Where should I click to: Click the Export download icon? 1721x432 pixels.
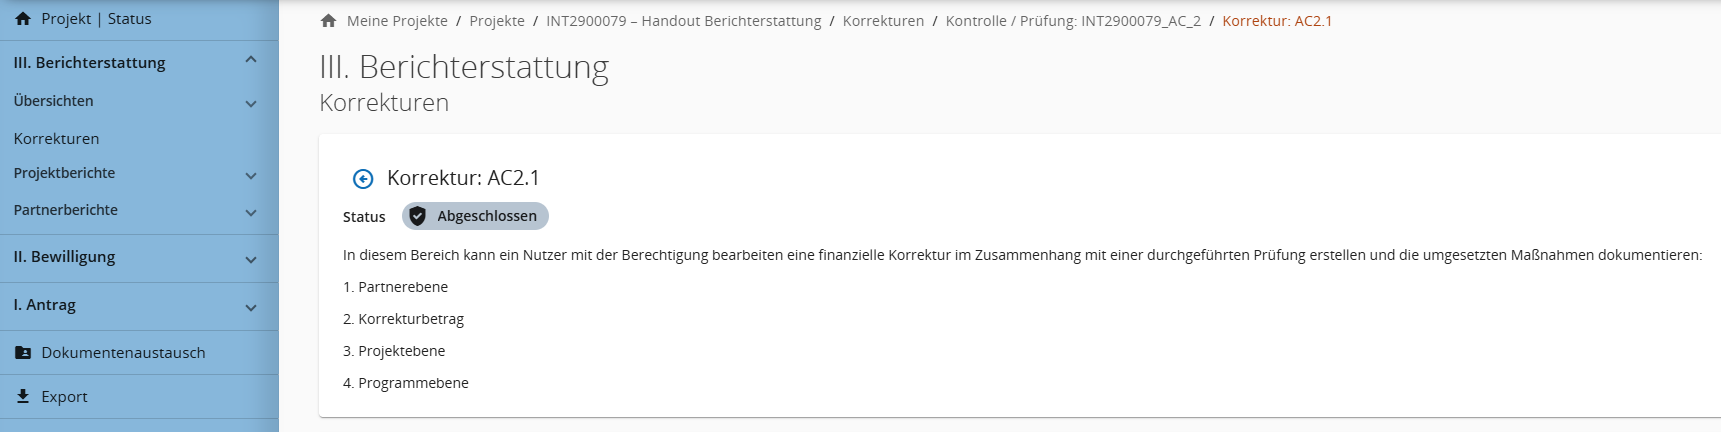point(23,397)
